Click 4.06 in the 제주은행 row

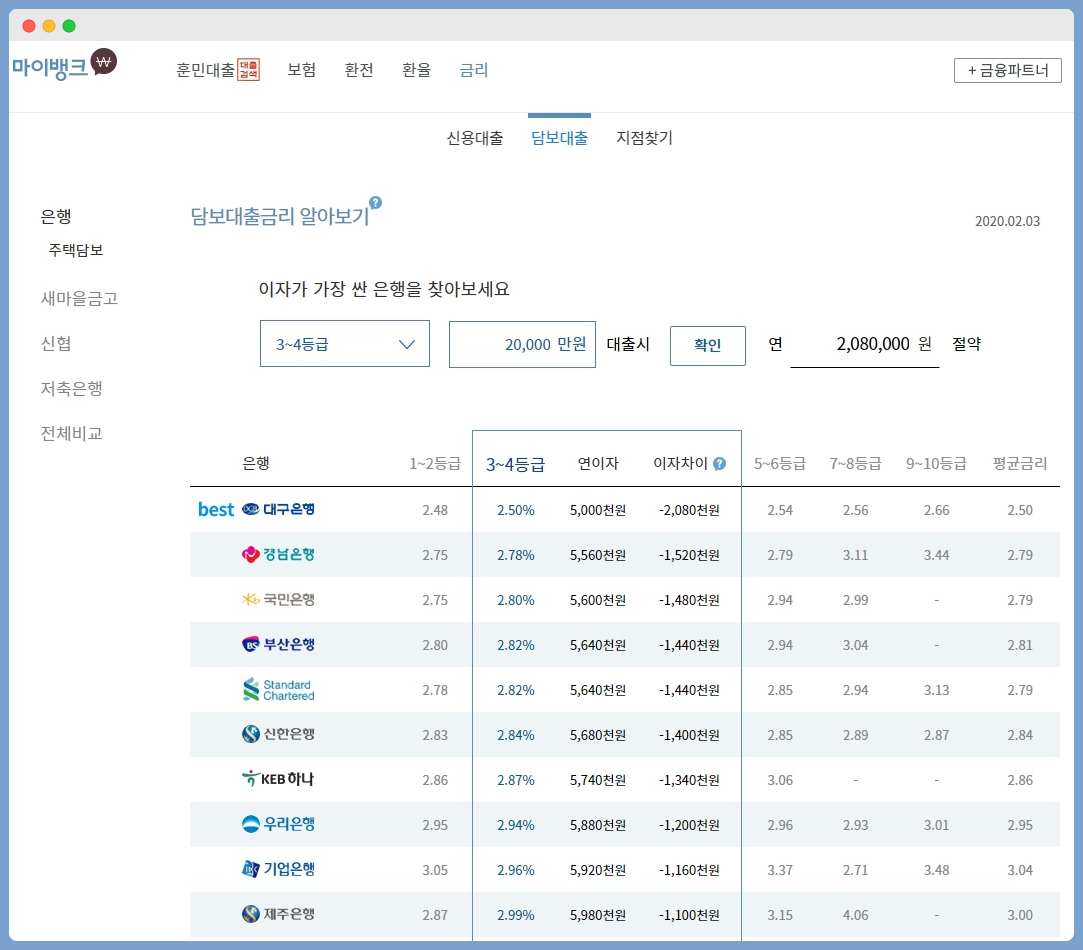855,915
